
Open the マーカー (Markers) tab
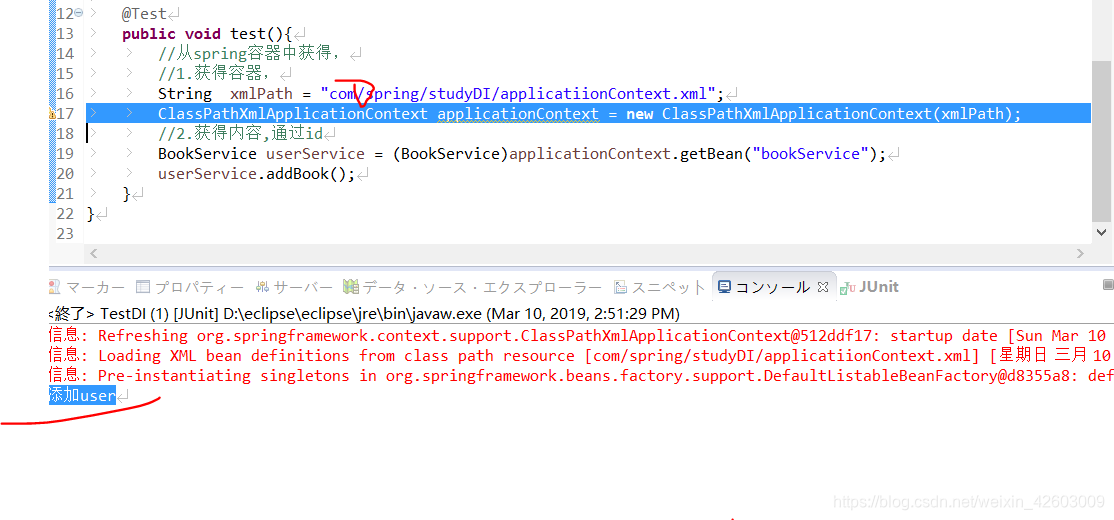click(x=87, y=287)
